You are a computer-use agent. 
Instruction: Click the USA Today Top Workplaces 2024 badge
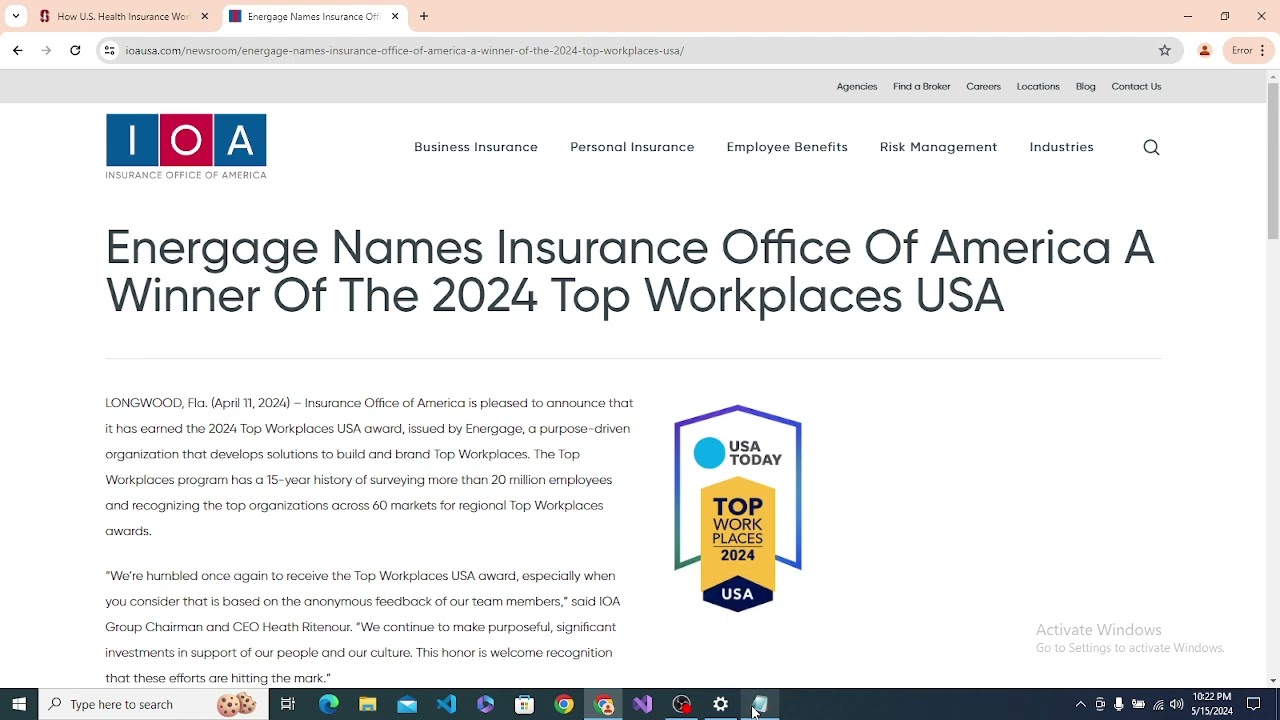[738, 508]
